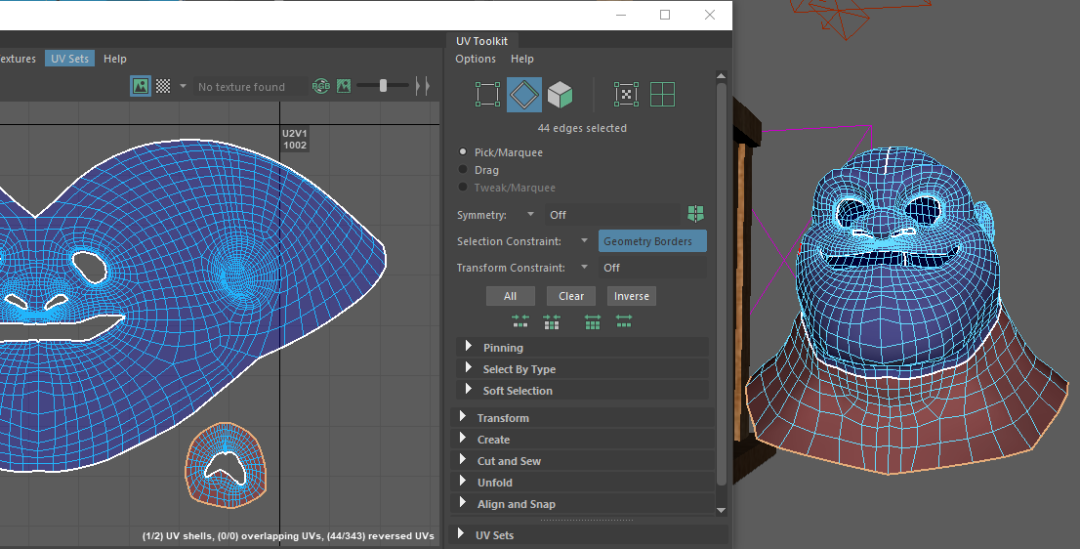Toggle the checkered tile pattern icon
Image resolution: width=1080 pixels, height=549 pixels.
[163, 87]
